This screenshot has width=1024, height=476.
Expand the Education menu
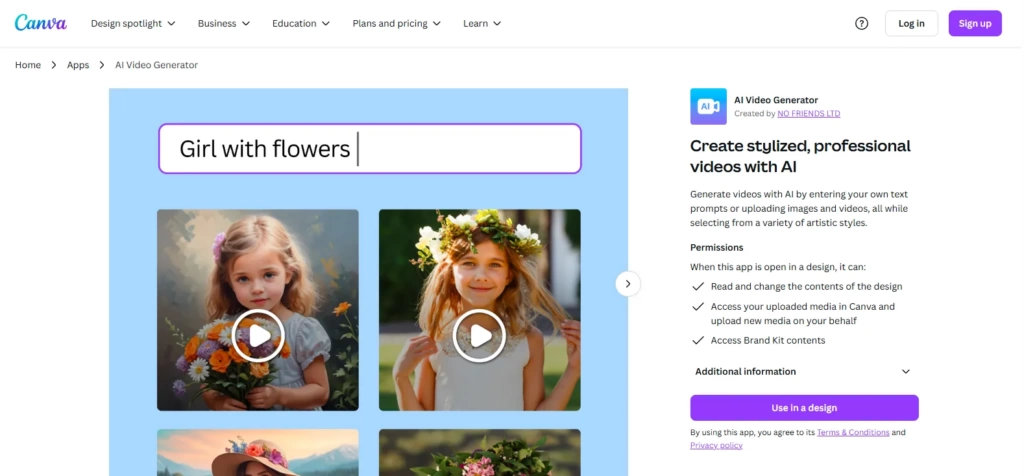pyautogui.click(x=300, y=24)
